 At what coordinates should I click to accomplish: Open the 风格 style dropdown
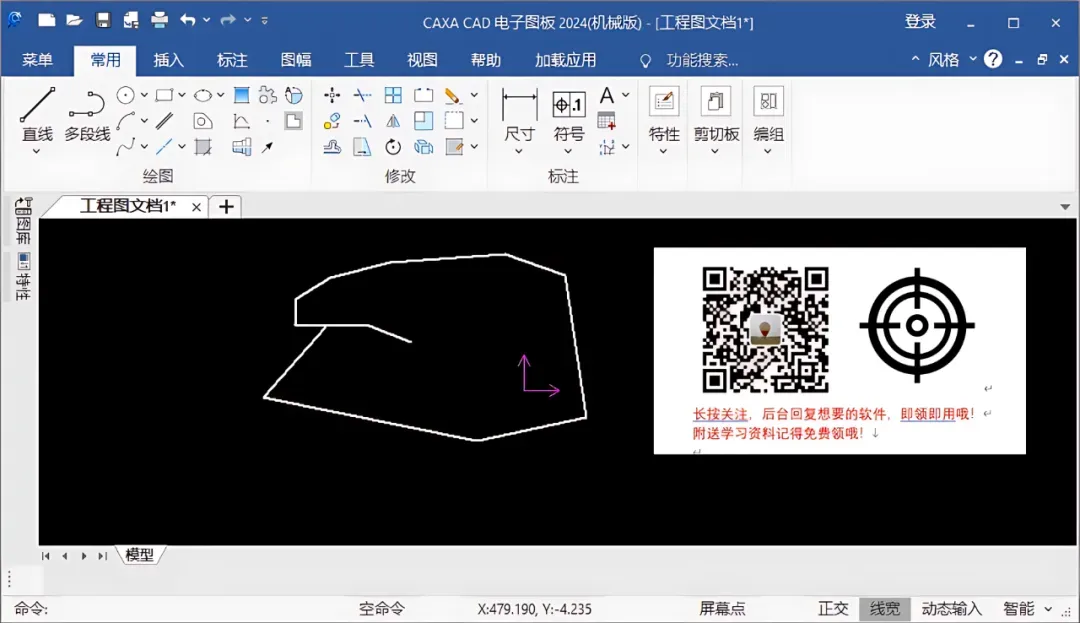point(973,59)
